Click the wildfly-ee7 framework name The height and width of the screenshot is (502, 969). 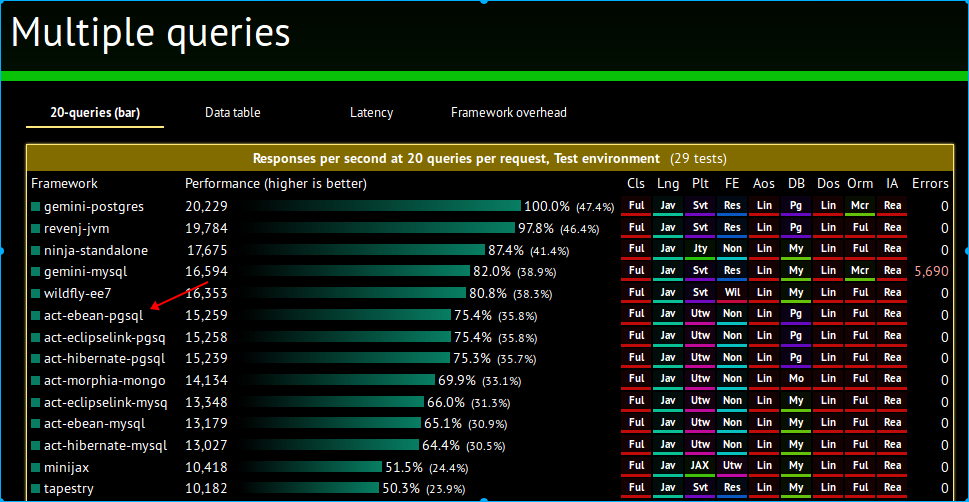pyautogui.click(x=77, y=293)
